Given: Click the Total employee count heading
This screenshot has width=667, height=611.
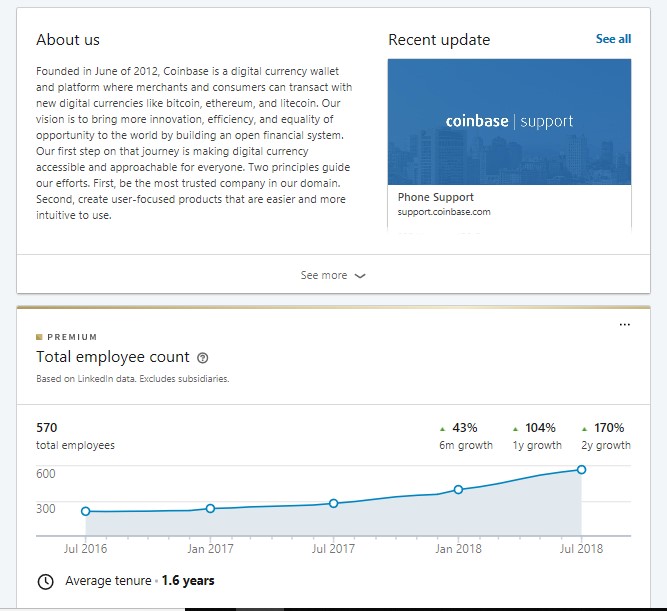Looking at the screenshot, I should (113, 357).
